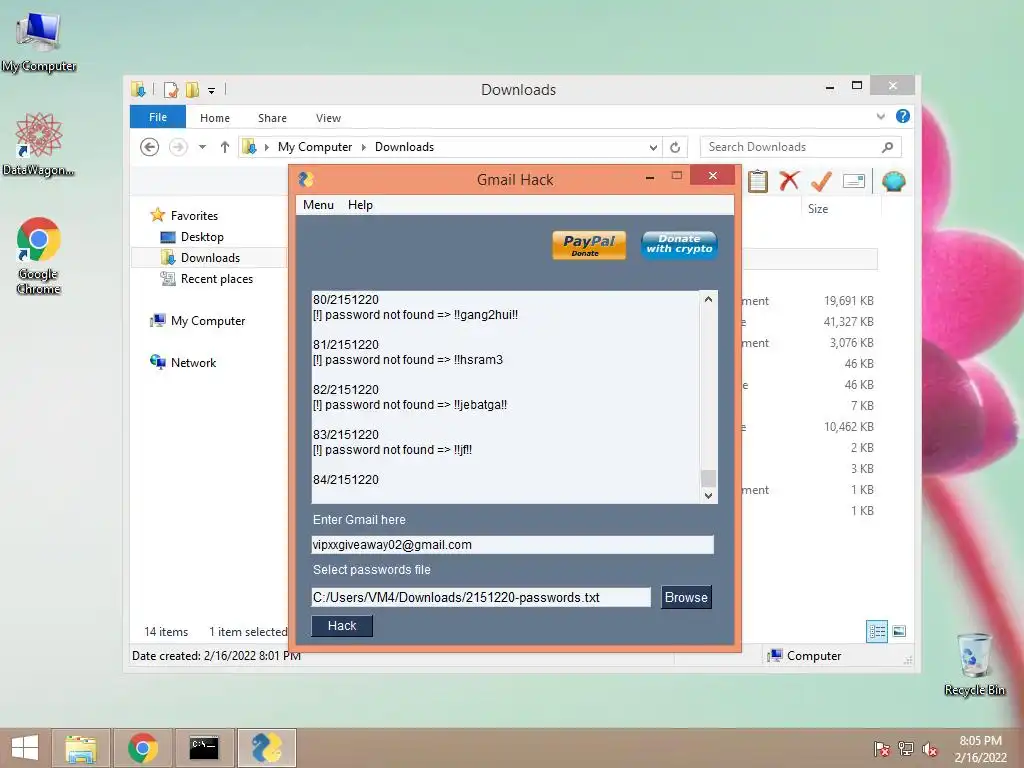
Task: Click the Properties quick access toolbar icon
Action: coord(170,89)
